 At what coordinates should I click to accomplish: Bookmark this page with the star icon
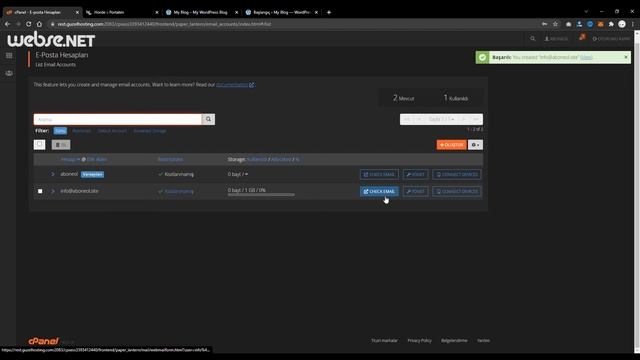tap(556, 24)
